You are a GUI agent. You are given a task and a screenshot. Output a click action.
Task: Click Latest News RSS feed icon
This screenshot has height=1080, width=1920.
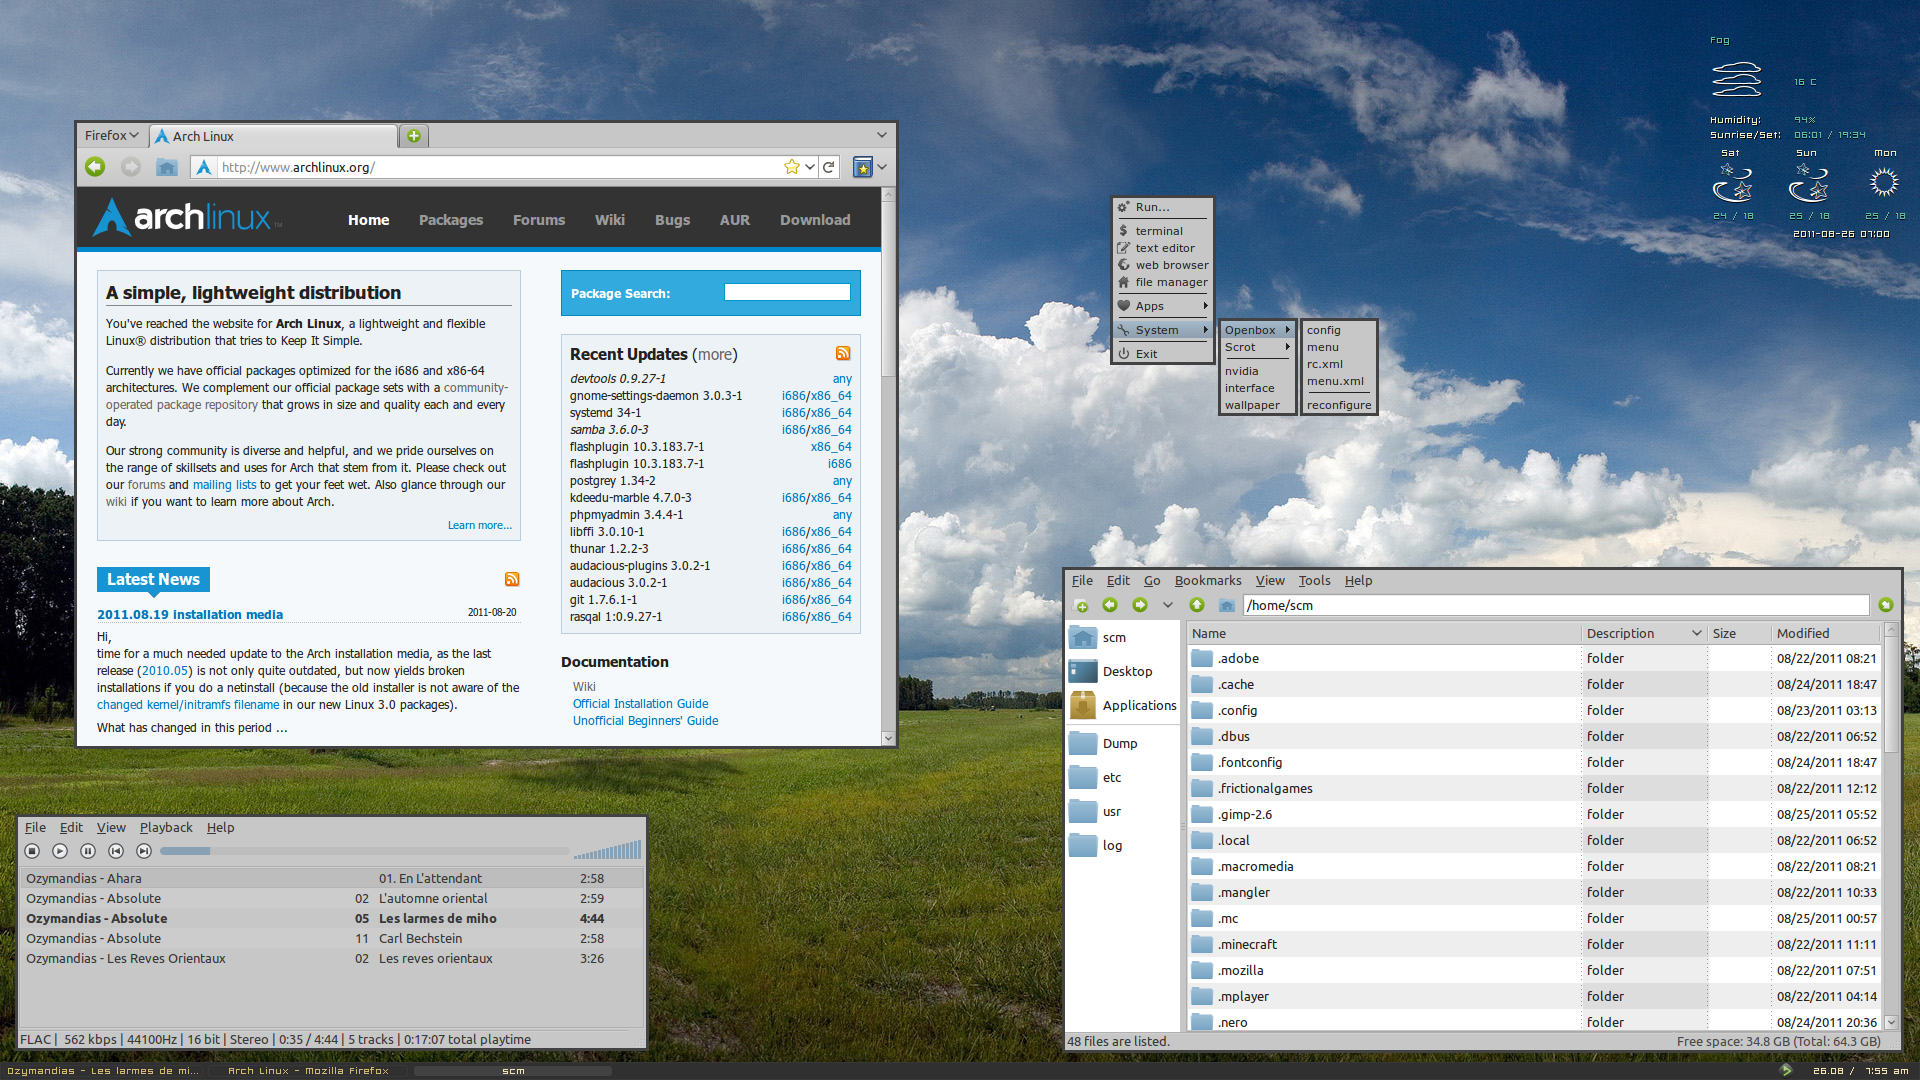(x=512, y=579)
